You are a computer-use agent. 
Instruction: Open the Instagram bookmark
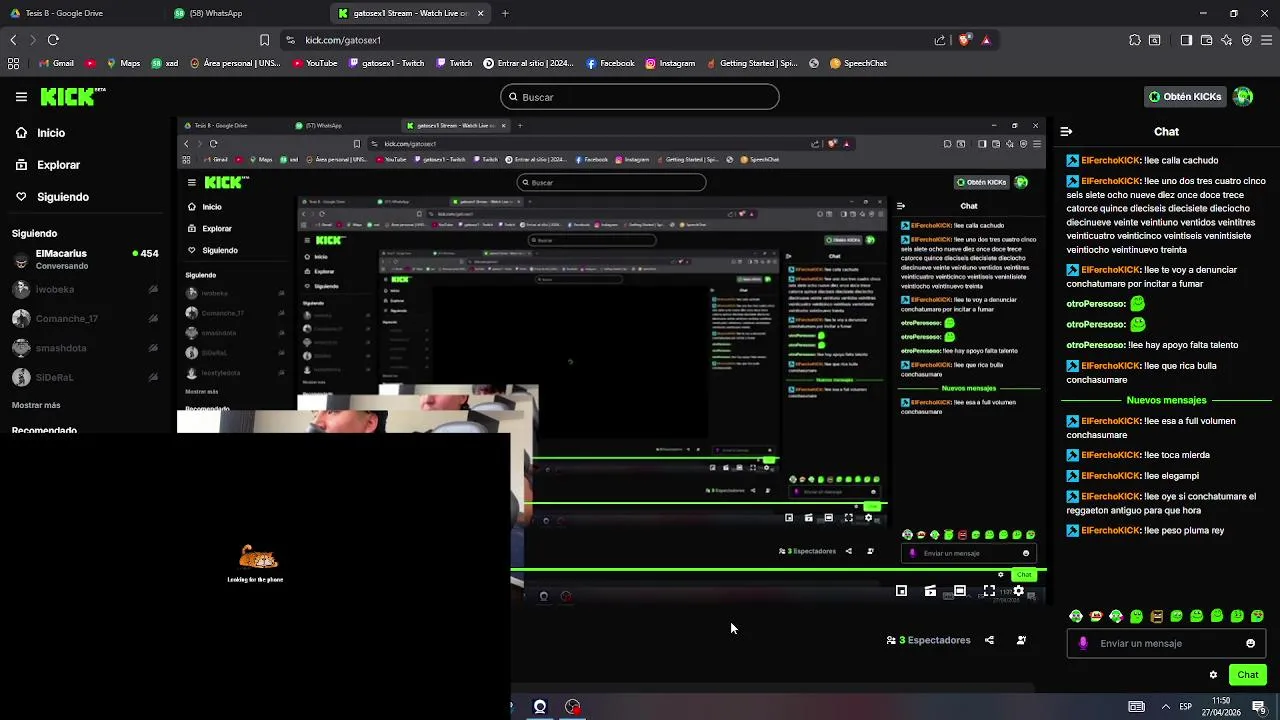tap(670, 63)
